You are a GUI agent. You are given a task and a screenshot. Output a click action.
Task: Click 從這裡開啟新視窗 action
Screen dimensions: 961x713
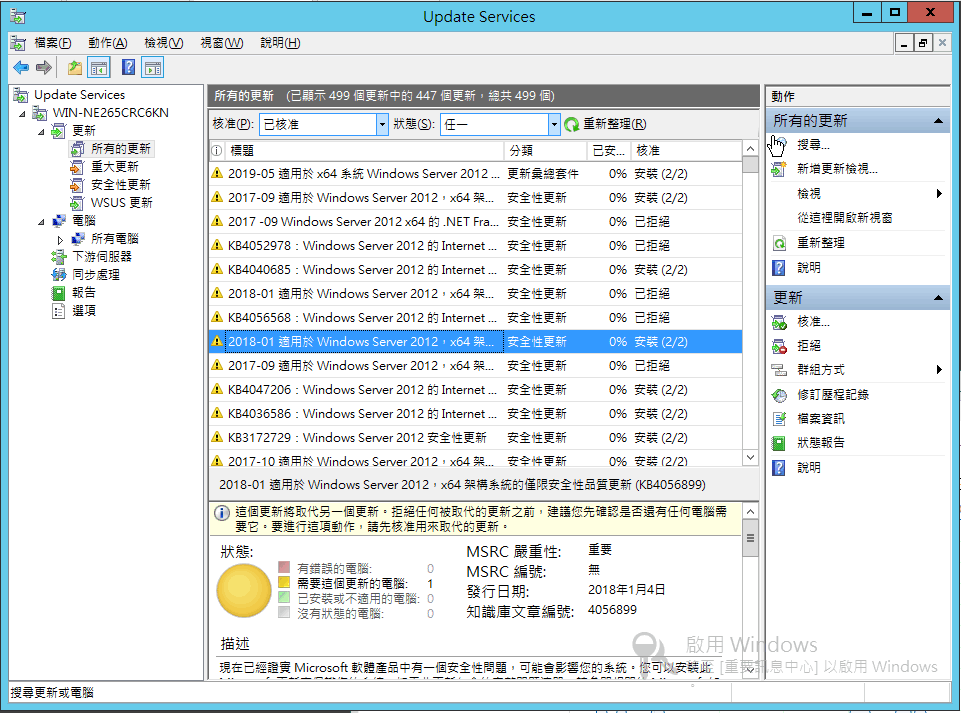point(844,218)
